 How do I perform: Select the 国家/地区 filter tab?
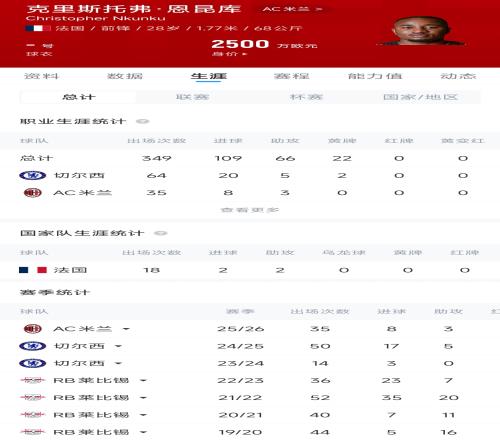[x=420, y=97]
